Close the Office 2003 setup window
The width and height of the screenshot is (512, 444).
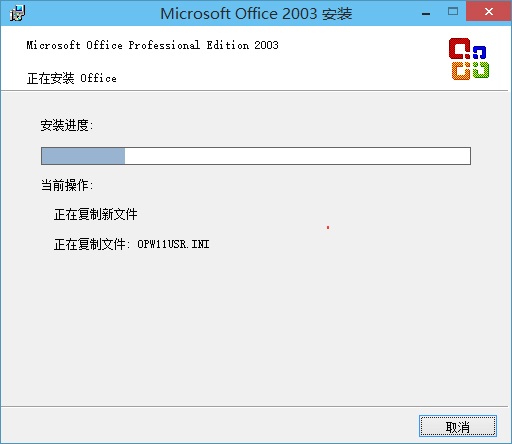click(489, 12)
